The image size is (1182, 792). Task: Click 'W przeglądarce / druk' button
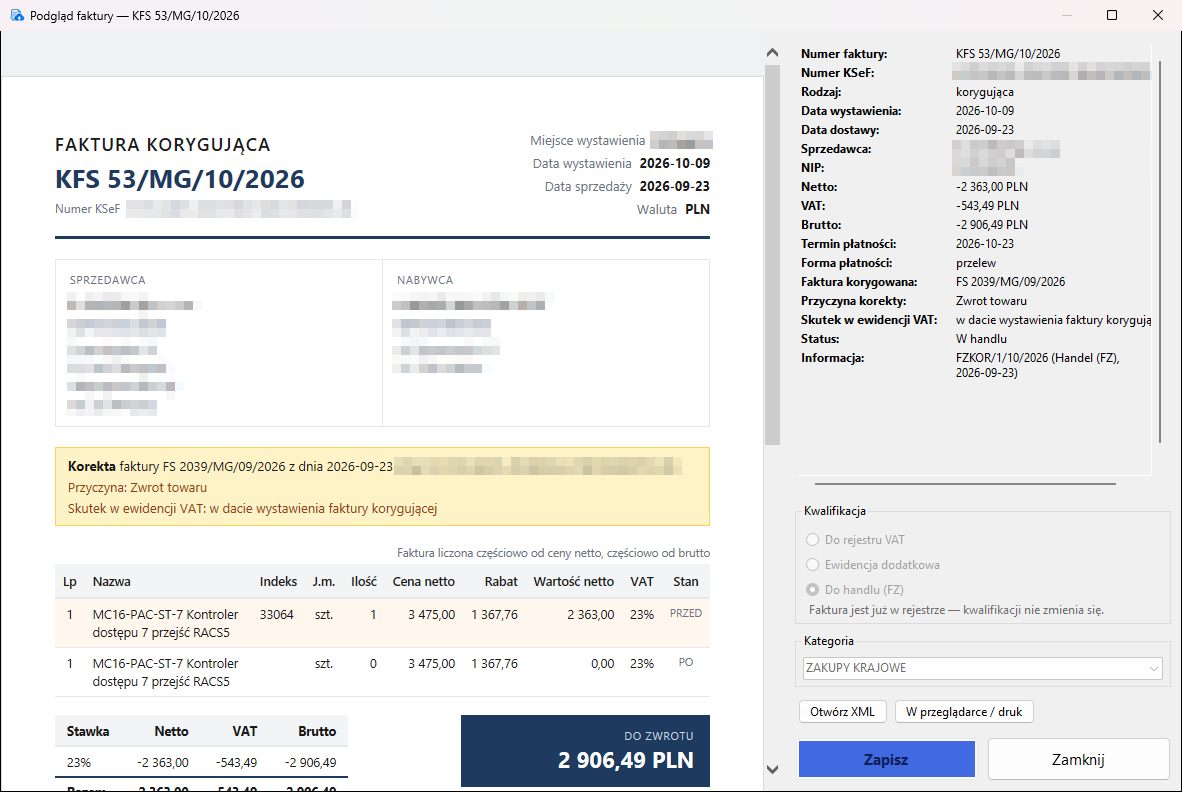[x=963, y=711]
